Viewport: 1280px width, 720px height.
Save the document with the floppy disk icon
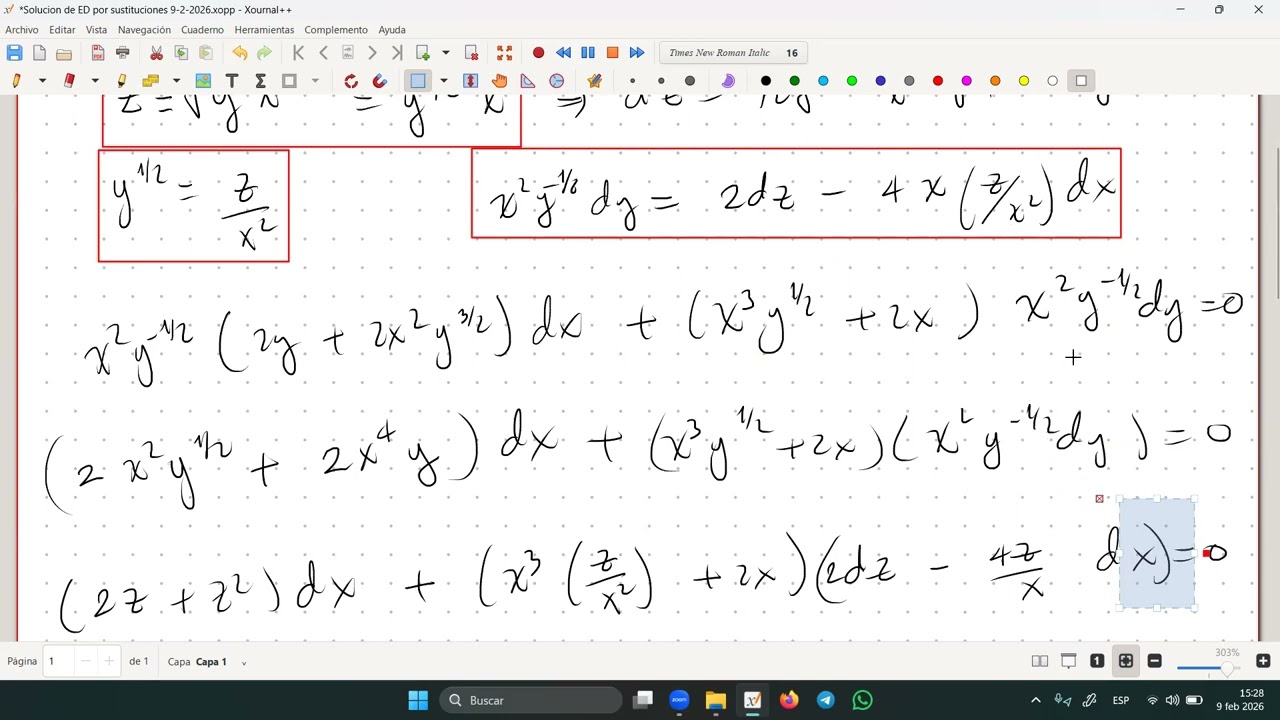14,53
